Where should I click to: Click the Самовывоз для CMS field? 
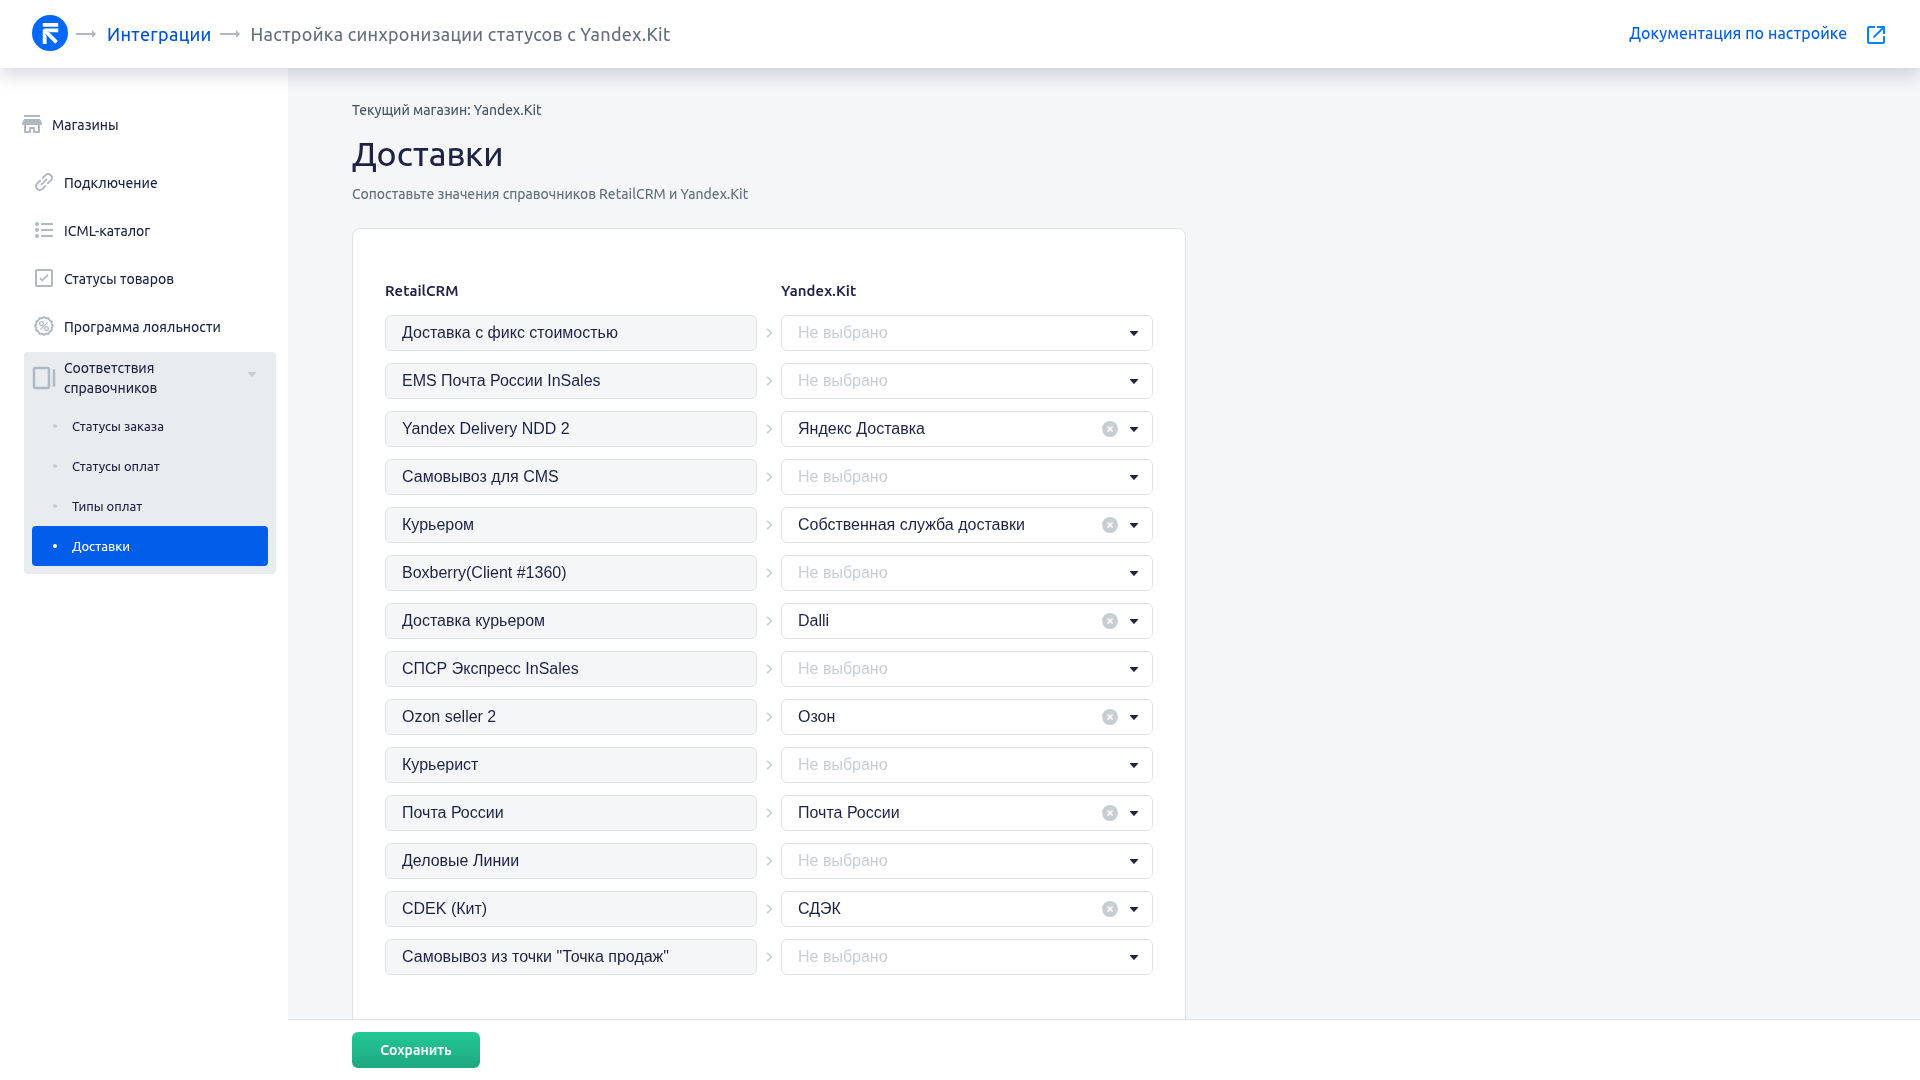click(571, 477)
